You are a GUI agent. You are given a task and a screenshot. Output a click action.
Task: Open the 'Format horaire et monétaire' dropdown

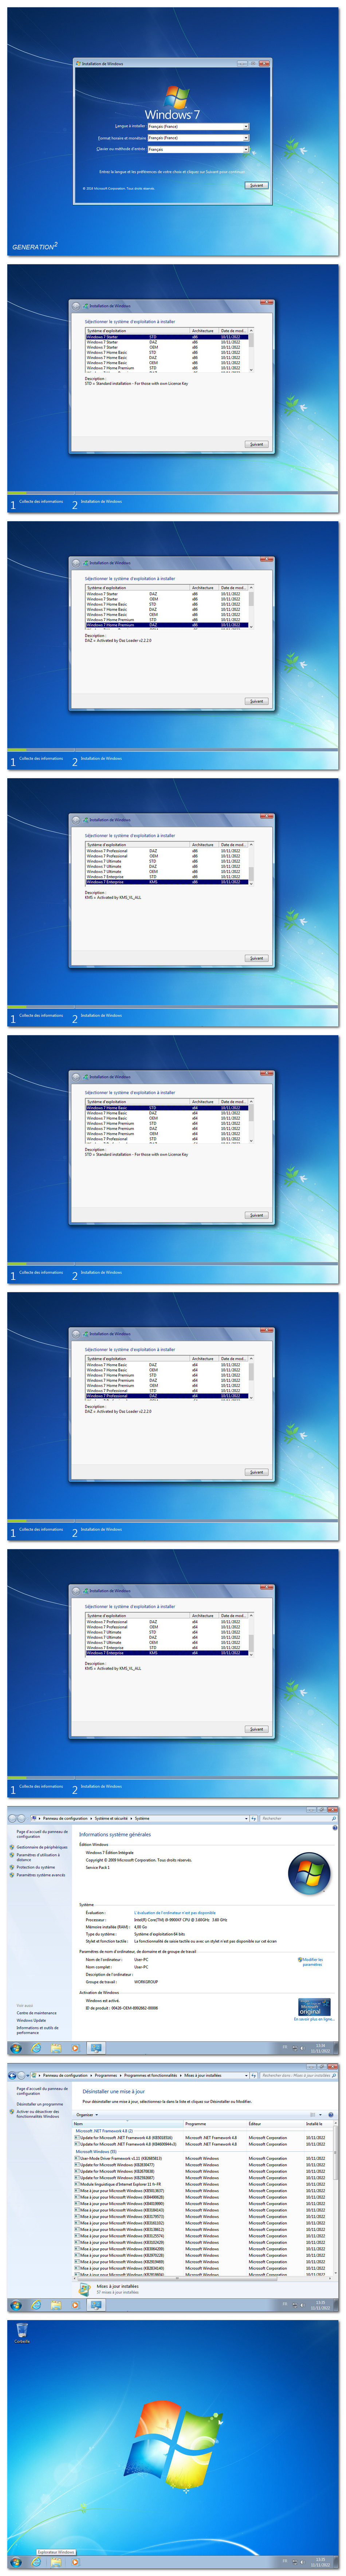[198, 138]
